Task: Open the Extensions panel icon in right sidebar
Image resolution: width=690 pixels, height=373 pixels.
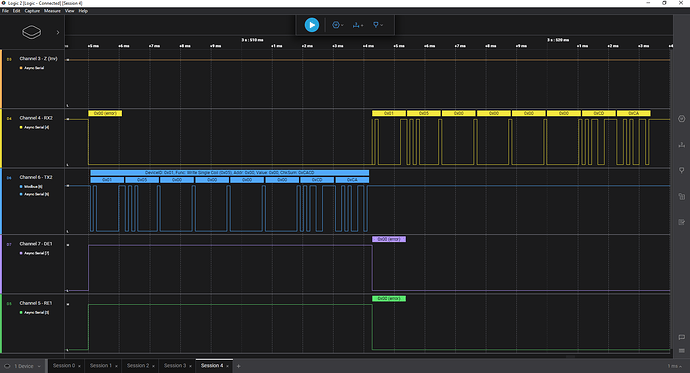Action: point(681,196)
